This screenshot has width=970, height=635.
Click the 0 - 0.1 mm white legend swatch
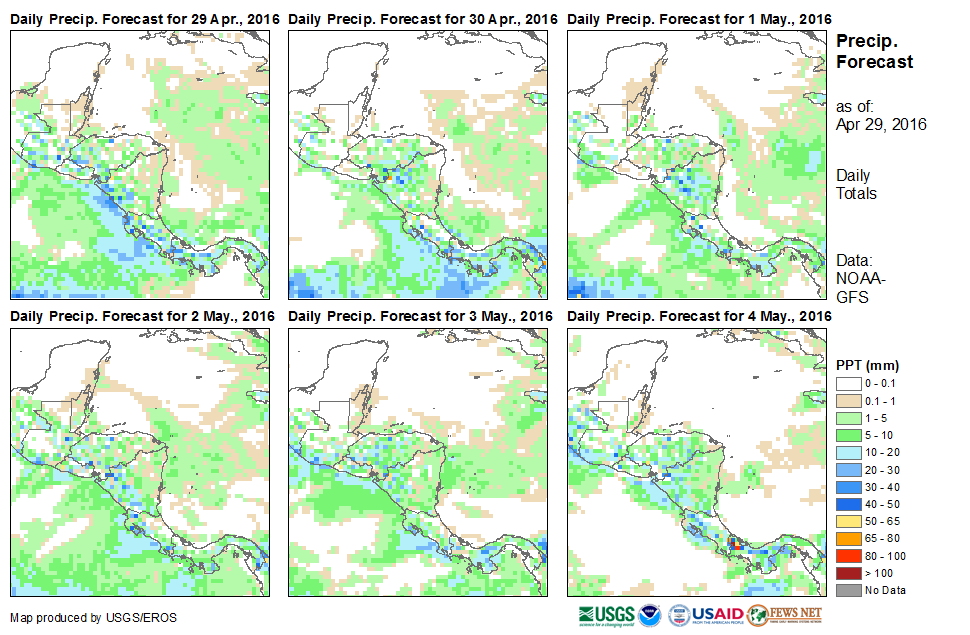pyautogui.click(x=848, y=383)
